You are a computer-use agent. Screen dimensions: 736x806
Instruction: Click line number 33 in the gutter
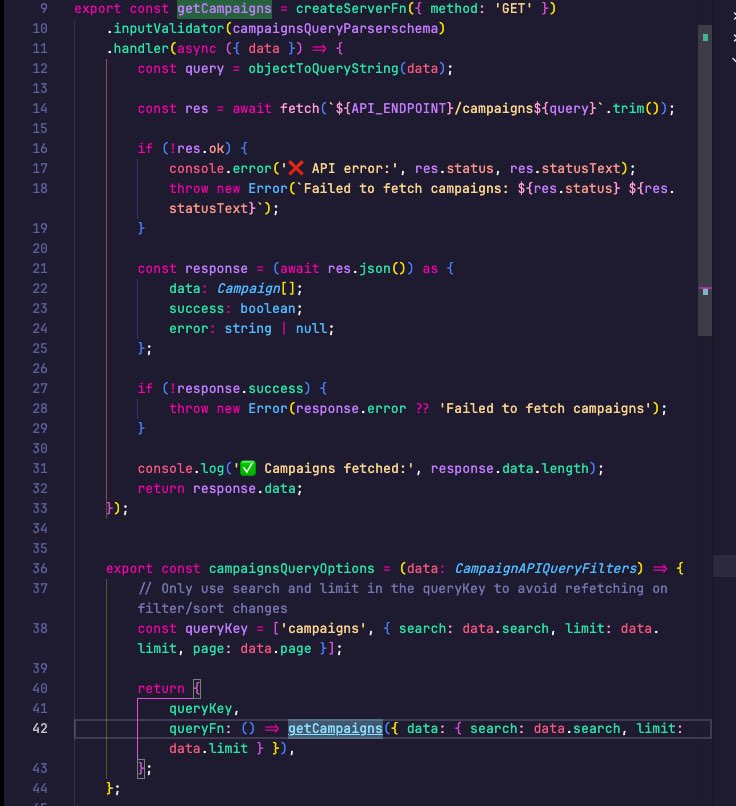tap(40, 508)
